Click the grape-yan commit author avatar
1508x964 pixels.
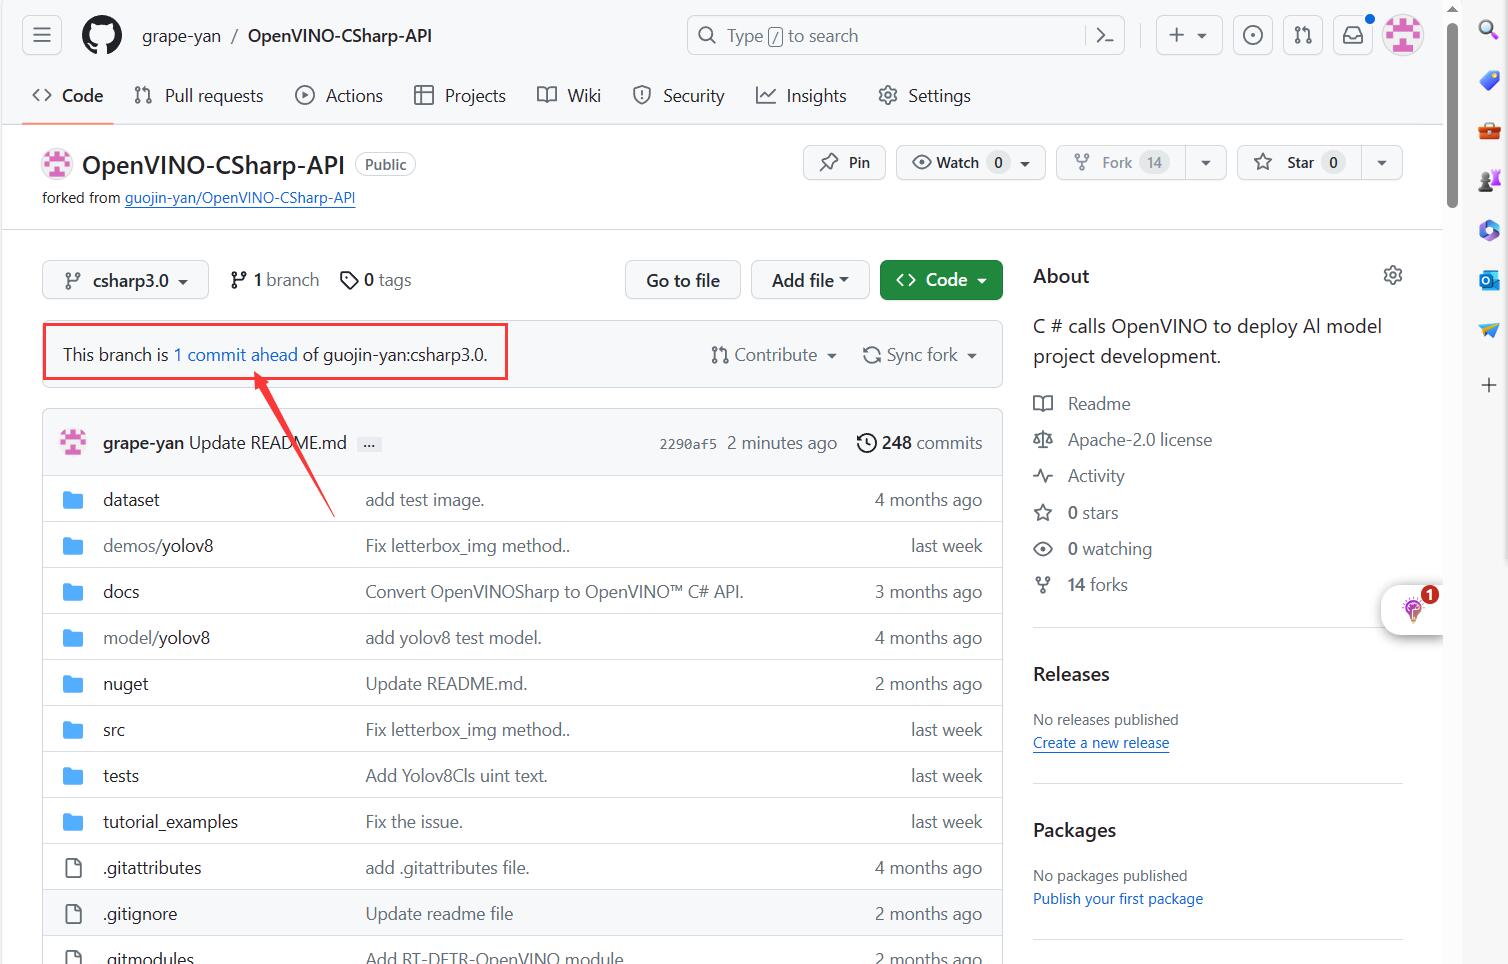tap(73, 442)
